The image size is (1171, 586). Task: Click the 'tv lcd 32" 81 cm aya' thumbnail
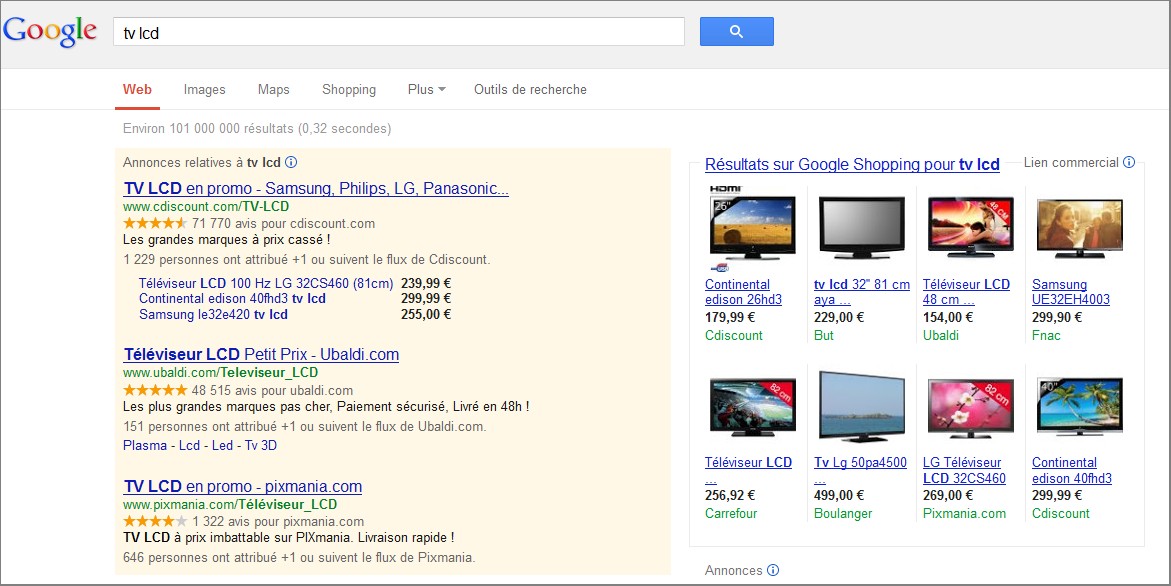(862, 228)
